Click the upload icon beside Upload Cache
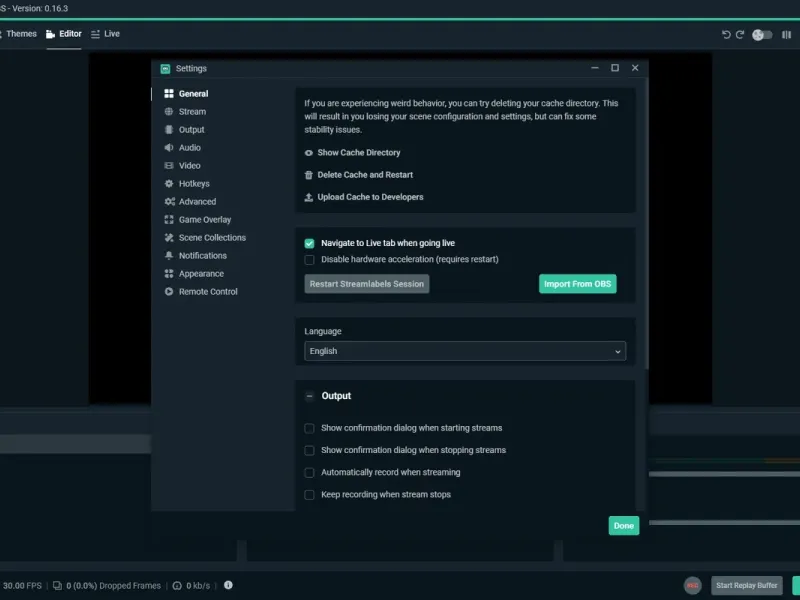 [309, 197]
